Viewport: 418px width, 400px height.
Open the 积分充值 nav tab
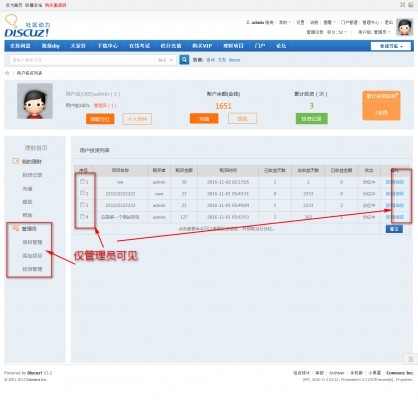click(x=171, y=46)
